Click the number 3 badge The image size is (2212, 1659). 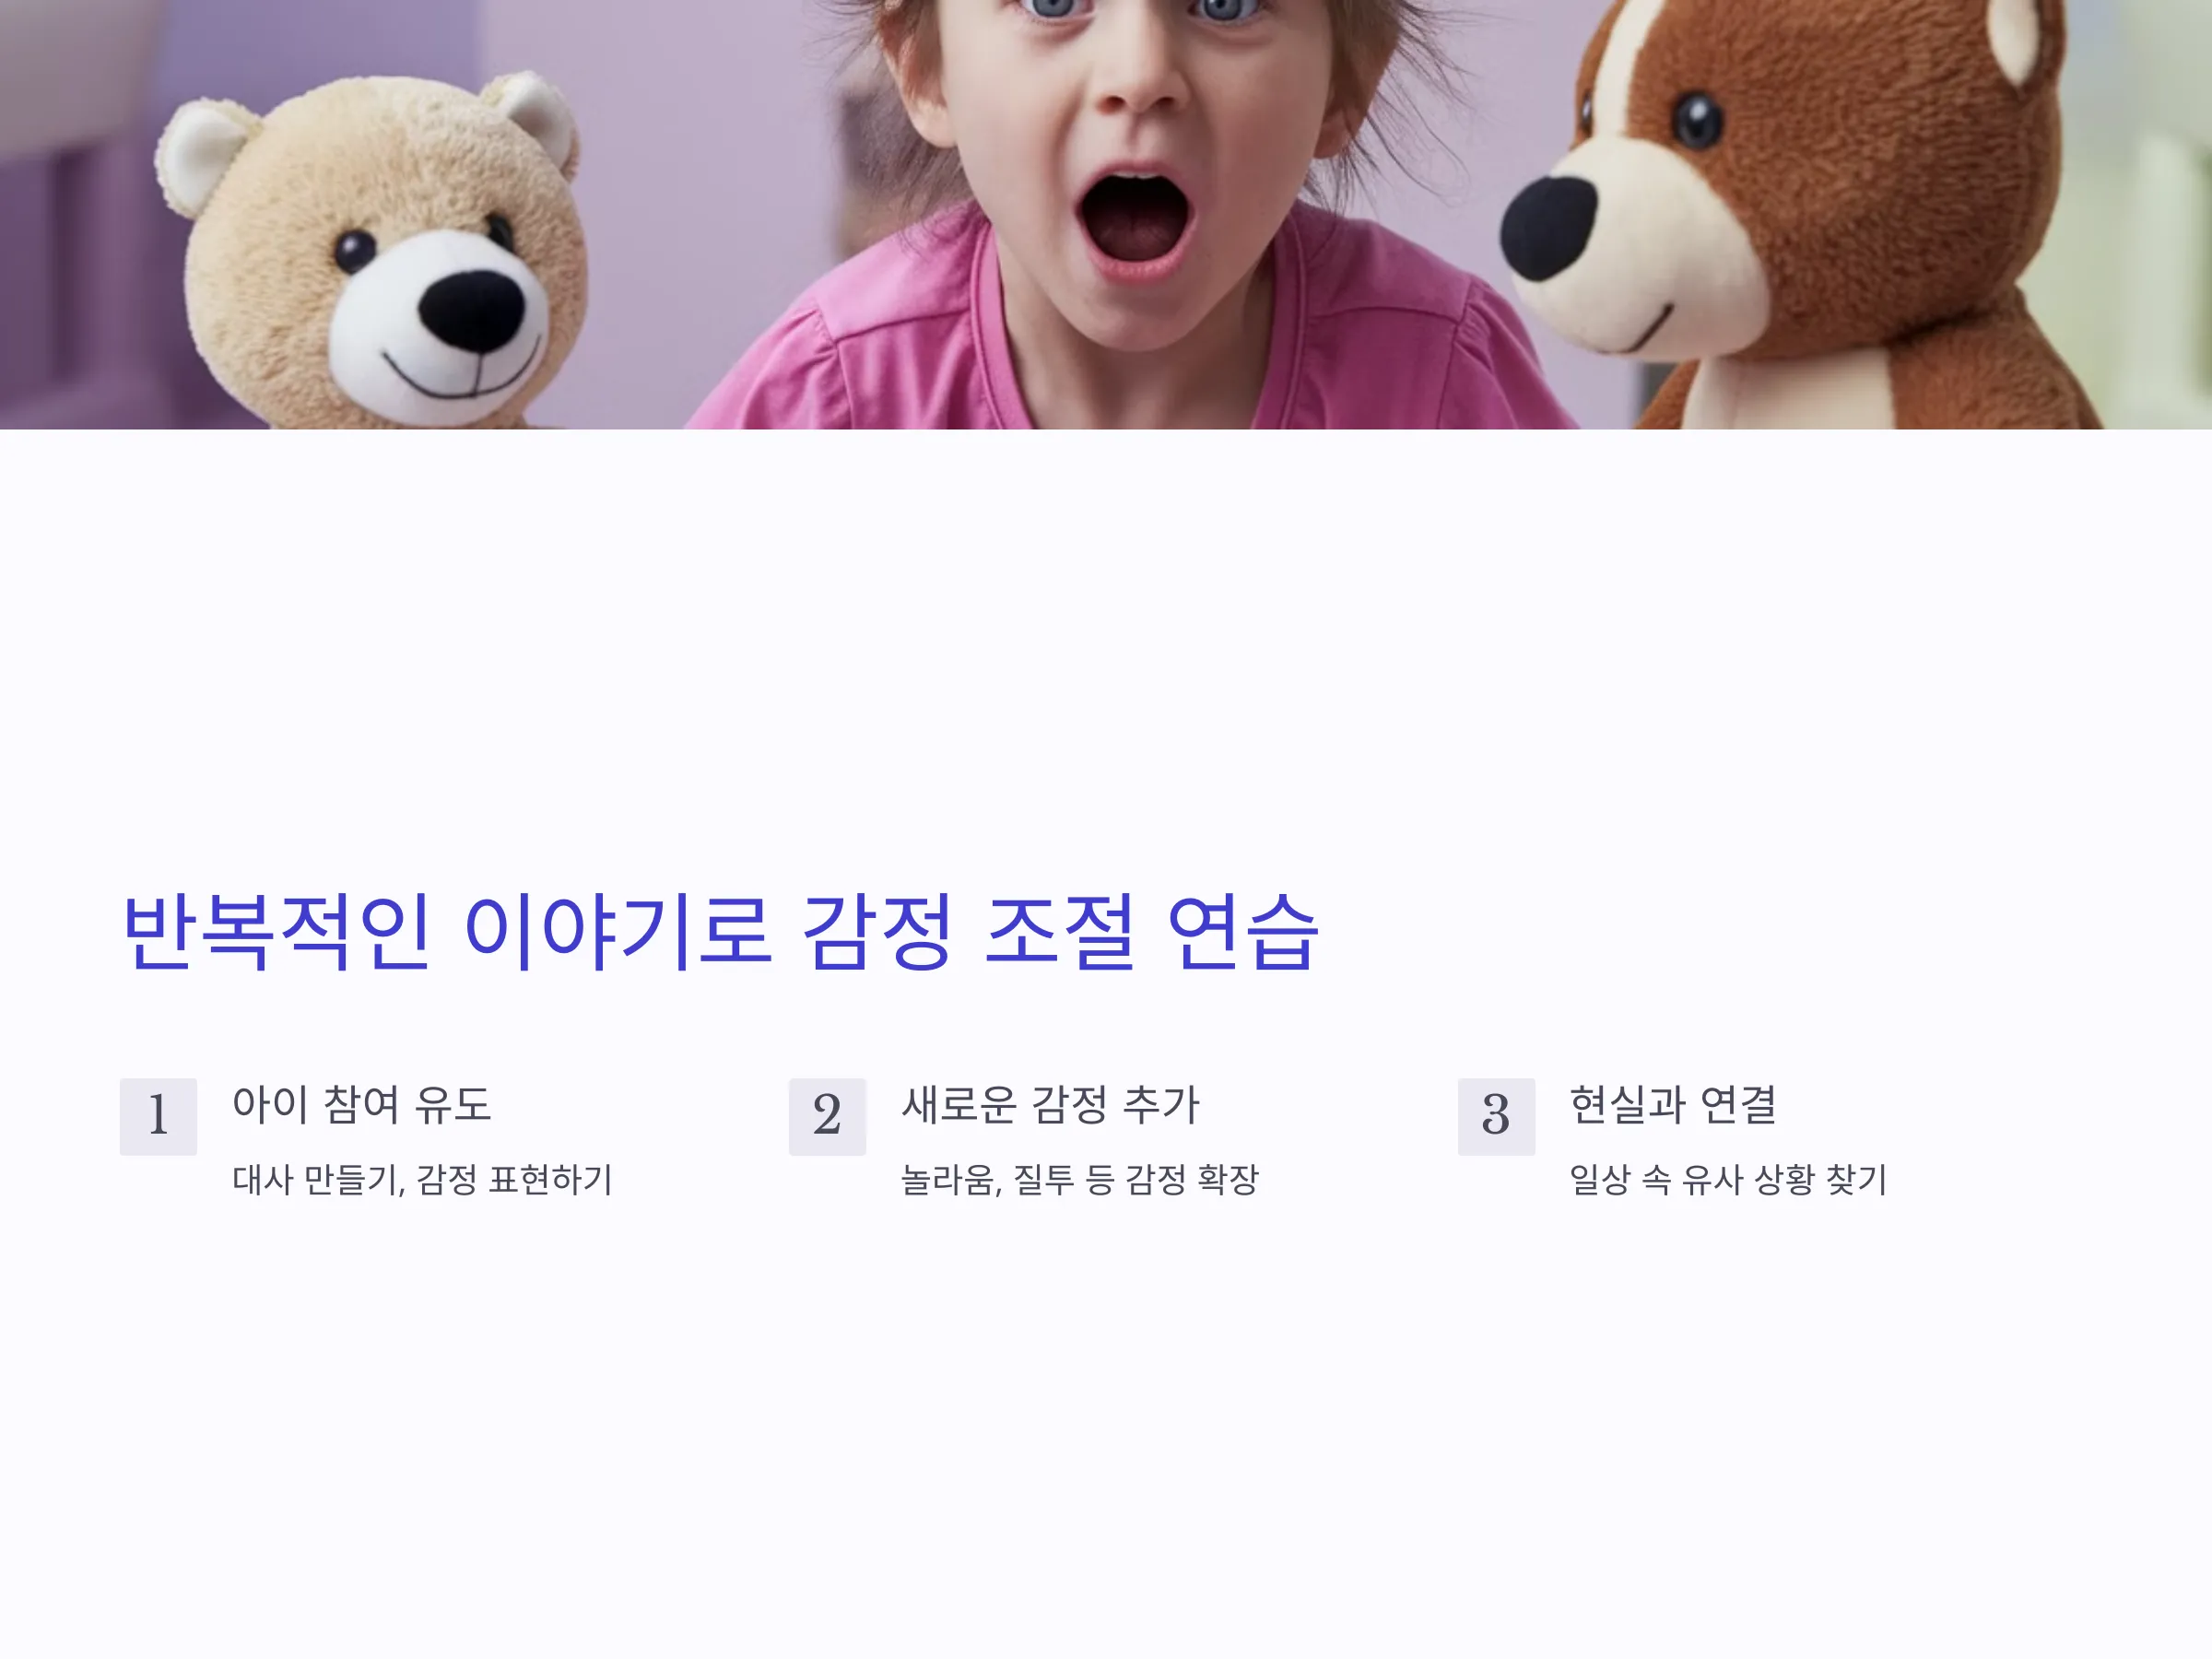(1496, 1116)
